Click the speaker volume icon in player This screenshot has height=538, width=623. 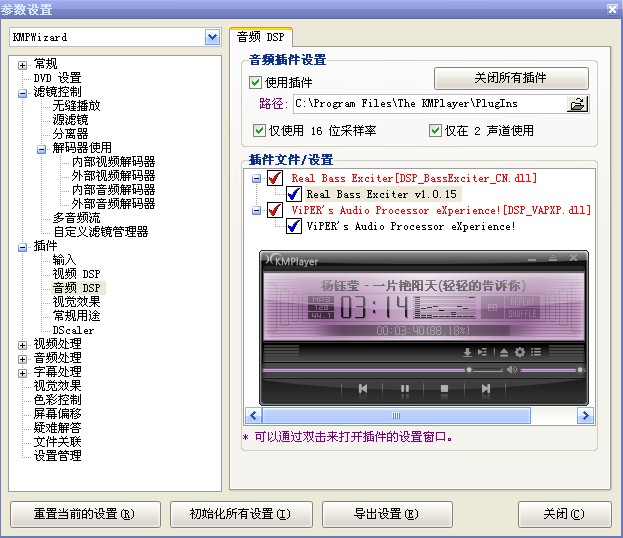512,369
